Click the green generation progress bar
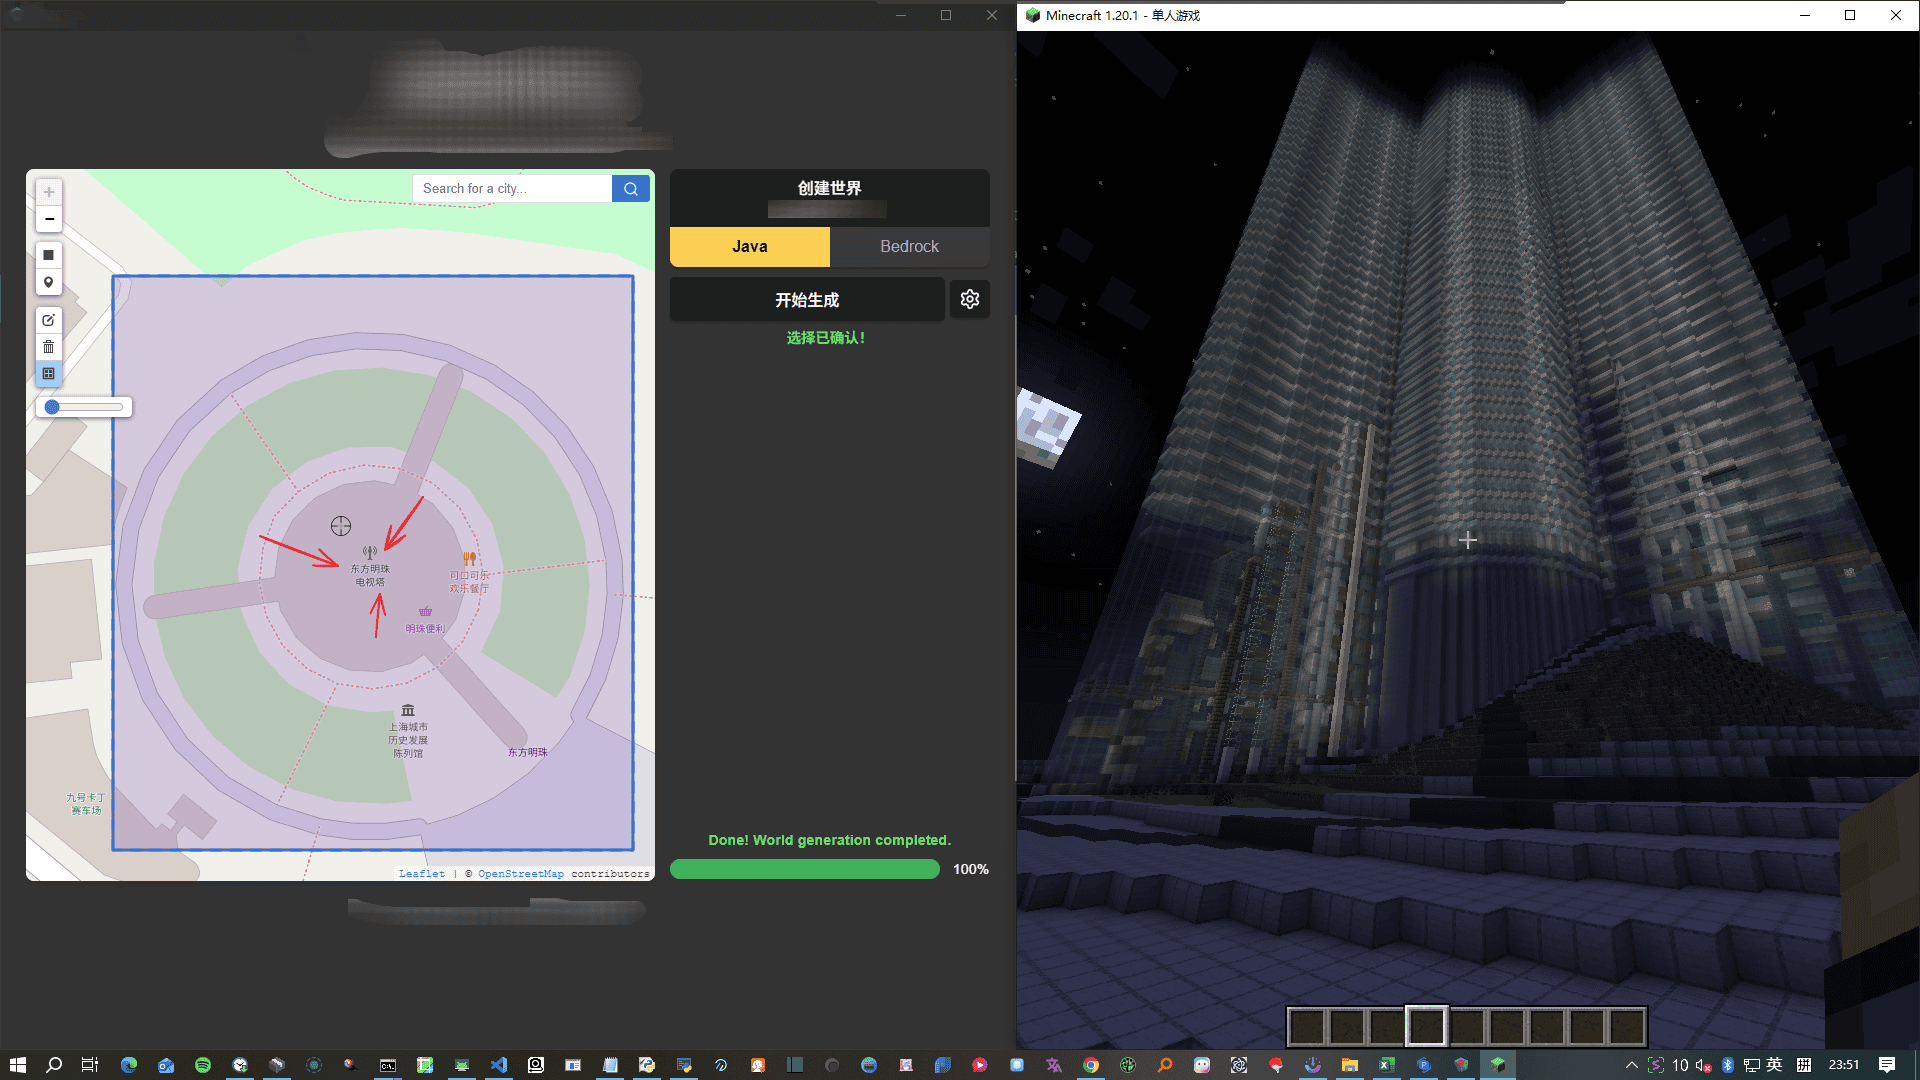Viewport: 1920px width, 1080px height. 804,869
